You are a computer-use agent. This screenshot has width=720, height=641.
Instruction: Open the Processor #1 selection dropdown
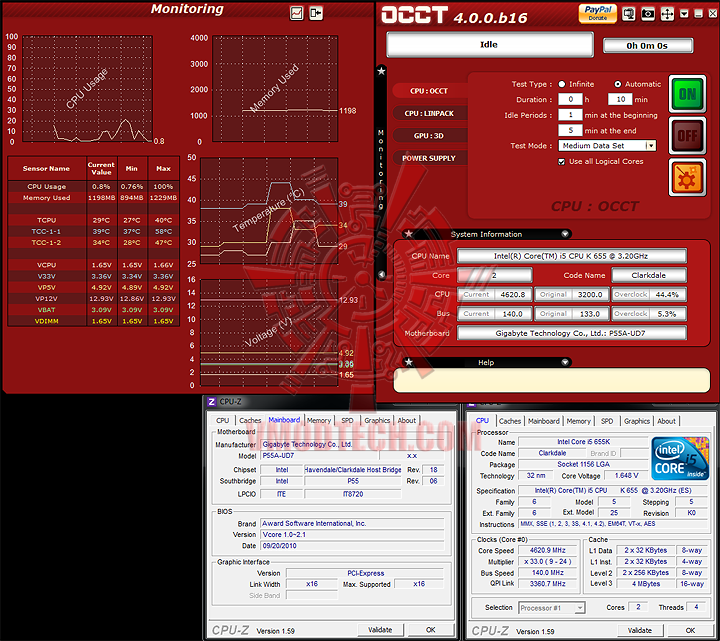551,607
